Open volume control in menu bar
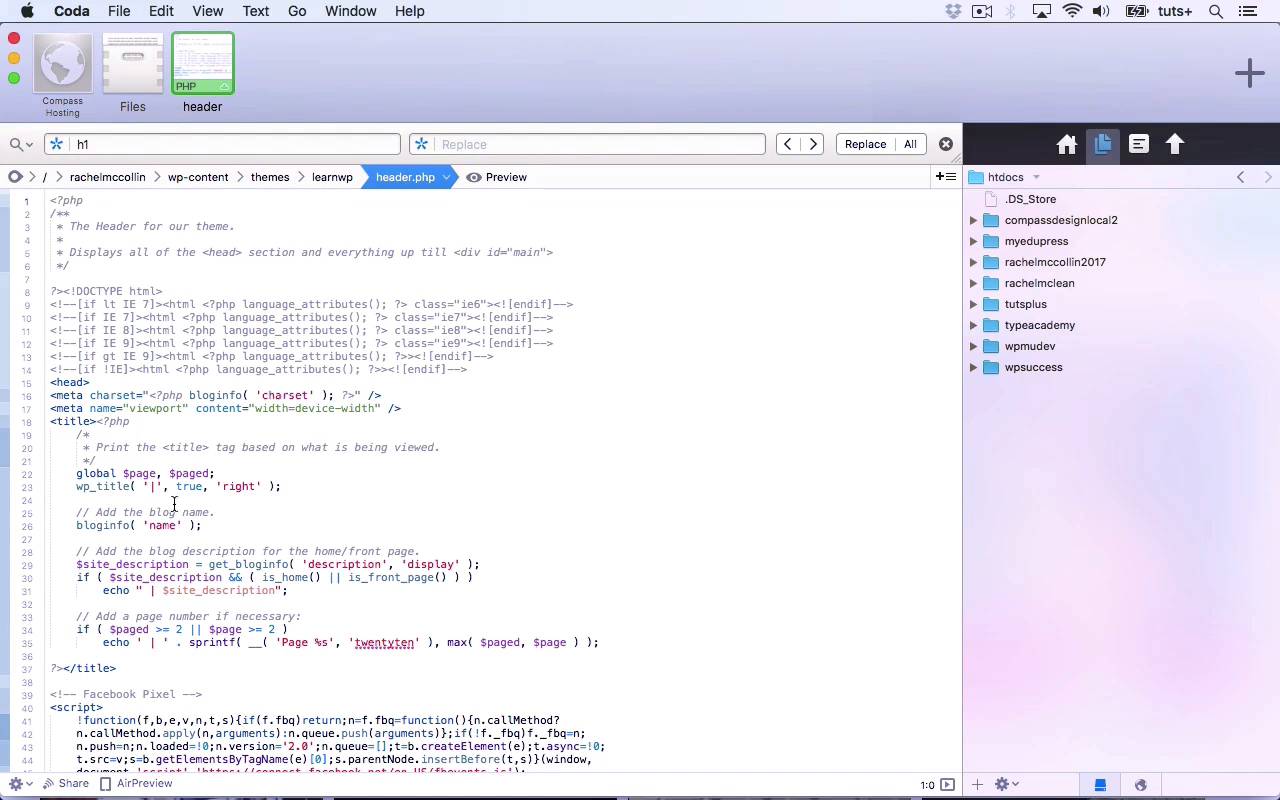 pyautogui.click(x=1101, y=11)
